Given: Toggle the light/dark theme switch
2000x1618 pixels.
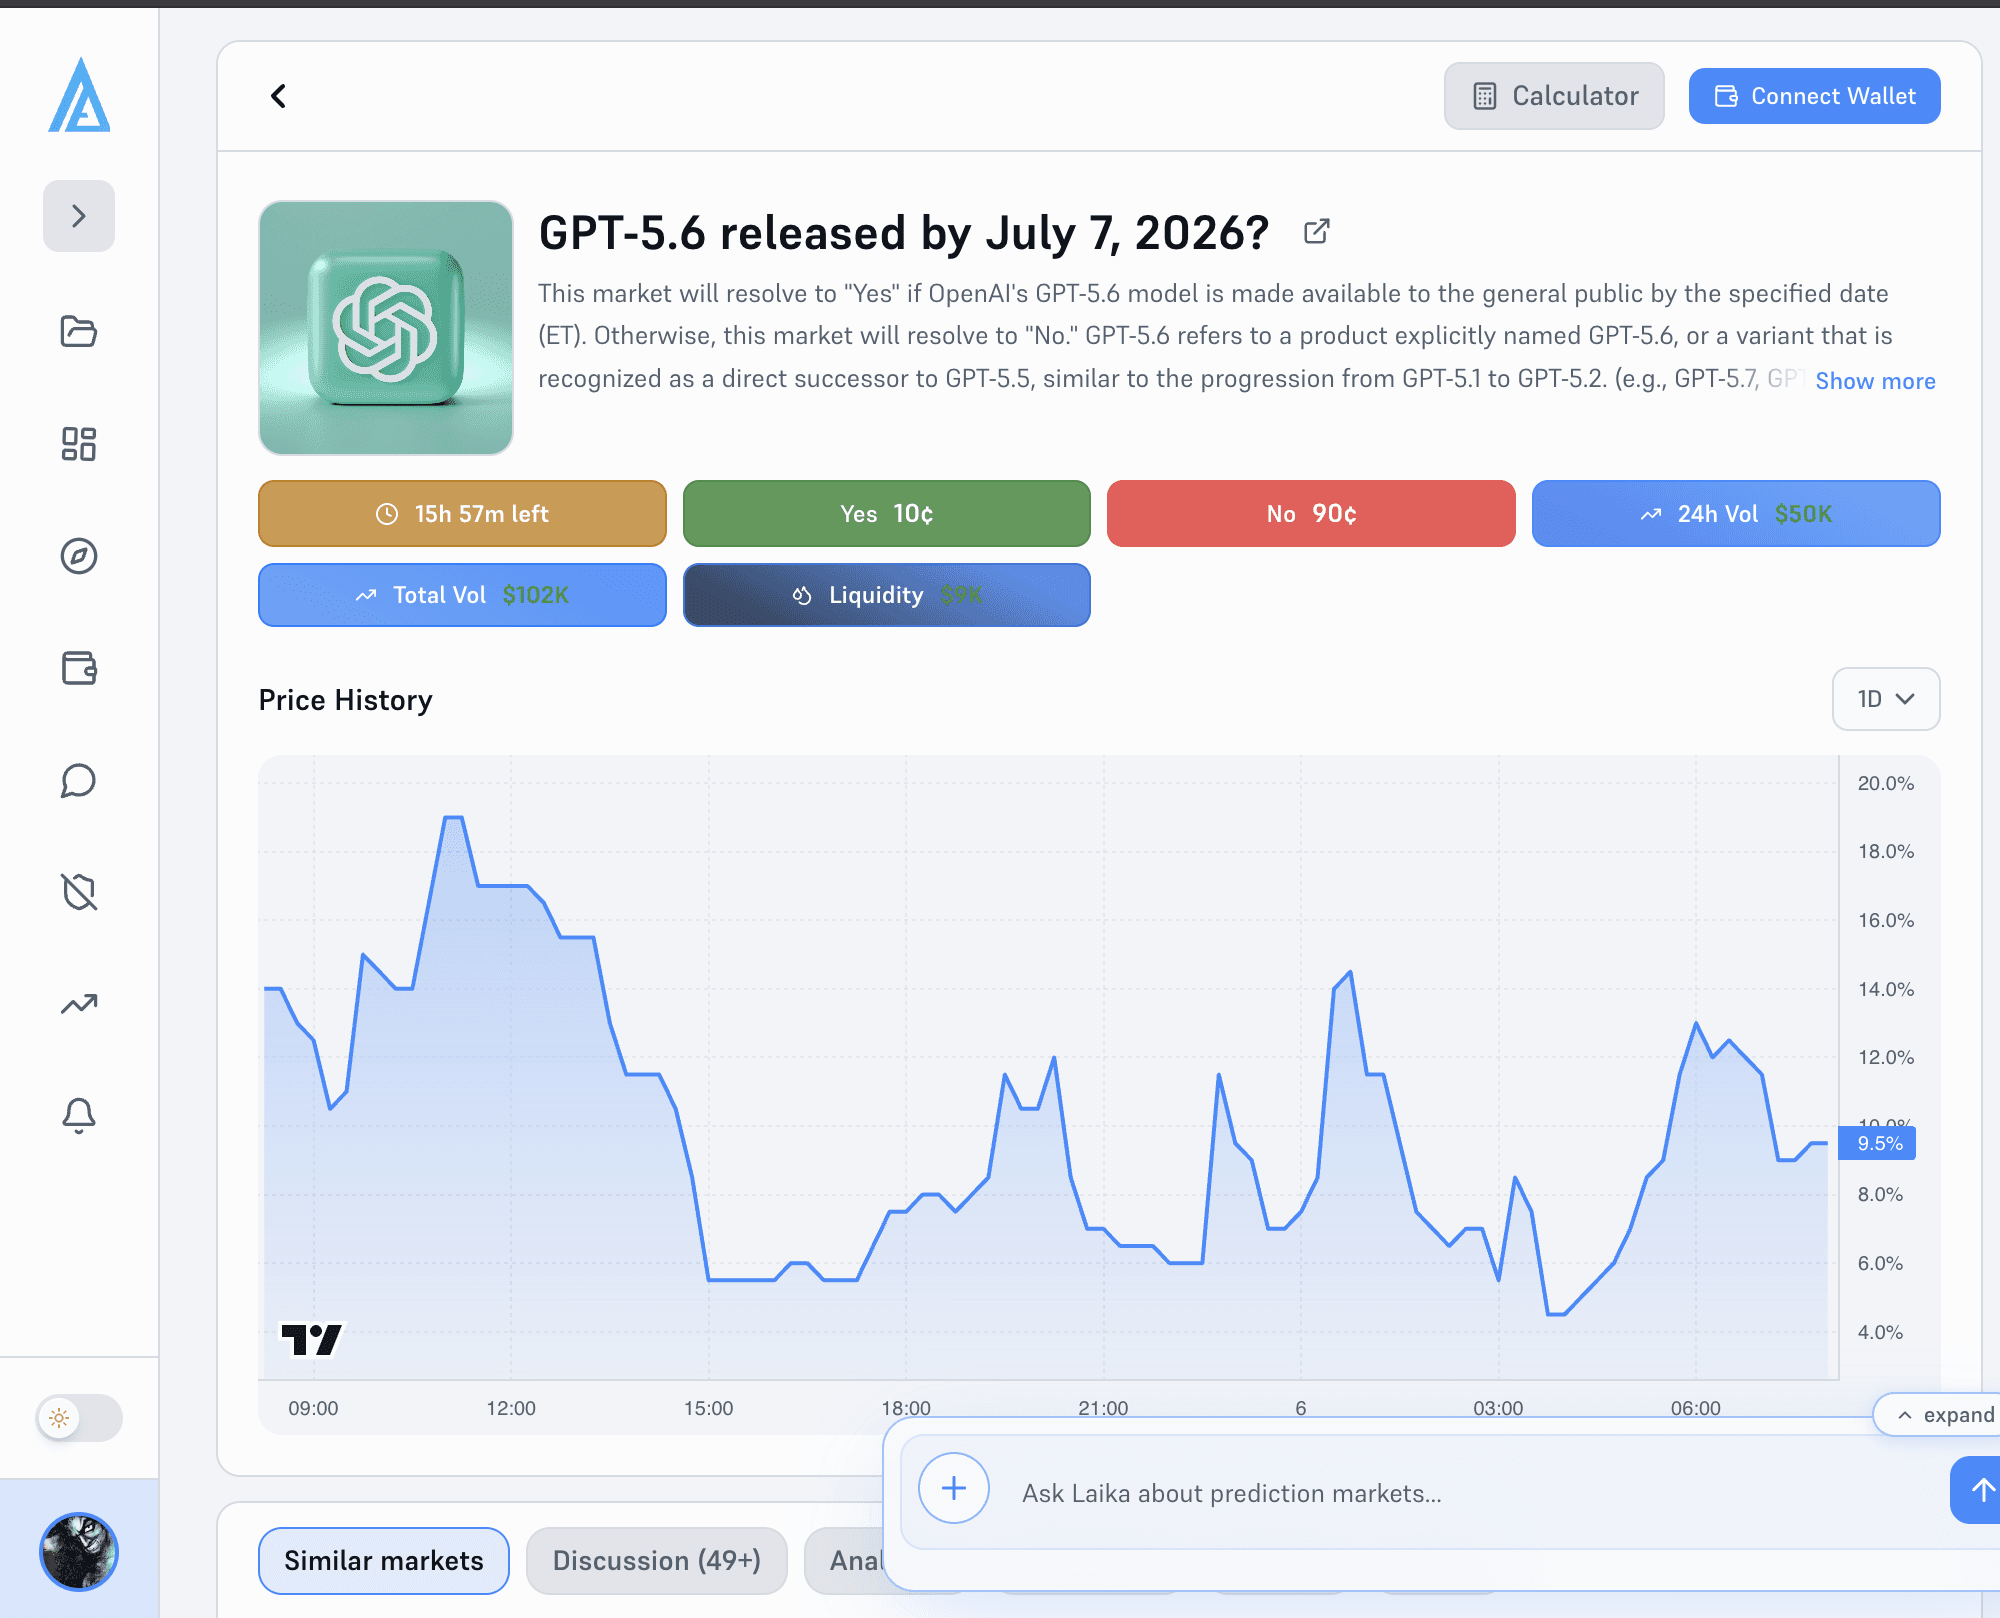Looking at the screenshot, I should click(x=79, y=1418).
